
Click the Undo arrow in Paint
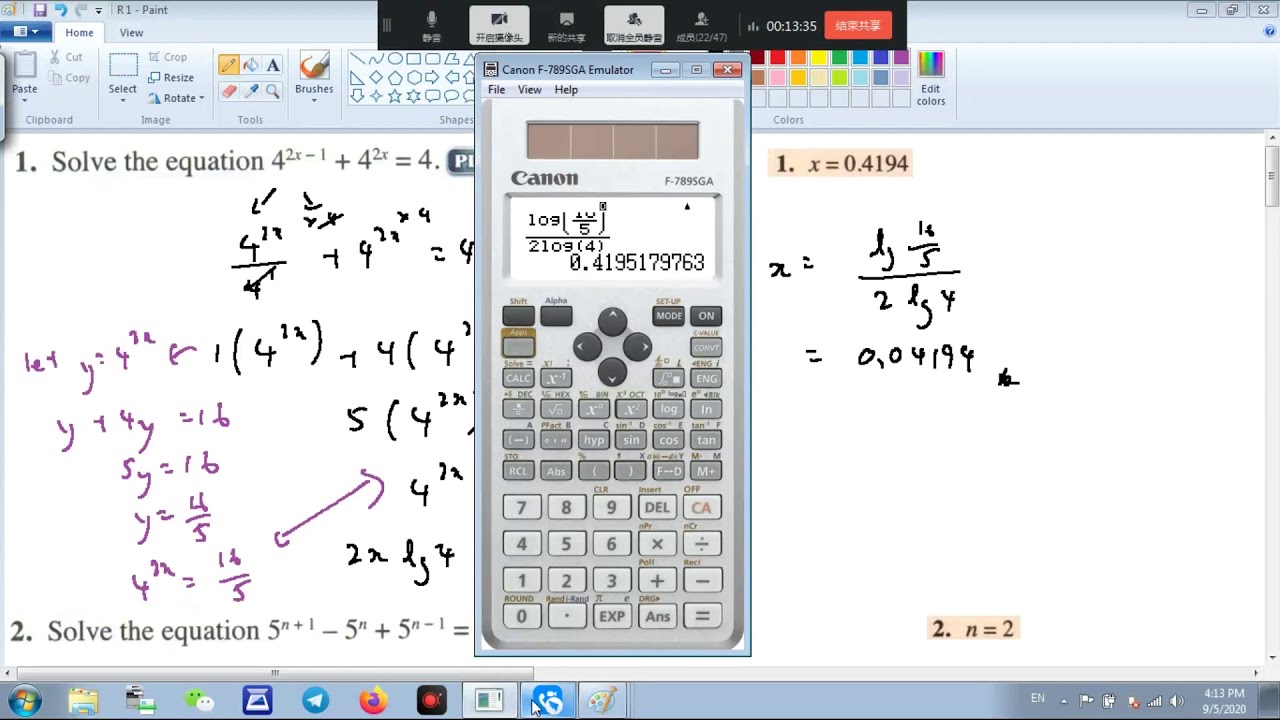(60, 10)
